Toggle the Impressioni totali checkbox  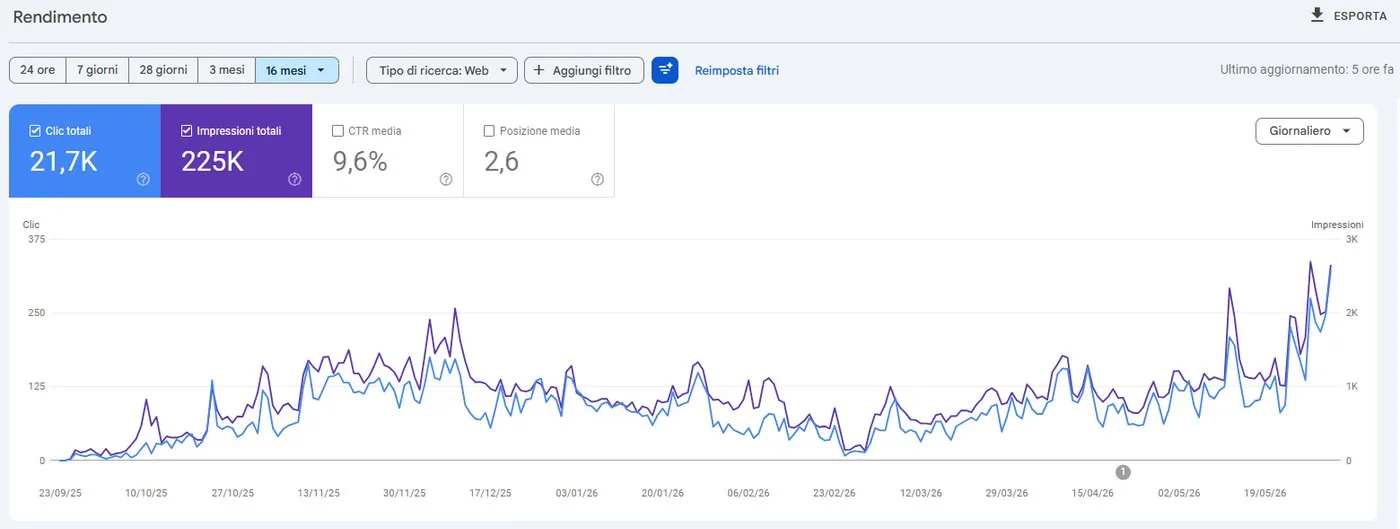[x=187, y=131]
